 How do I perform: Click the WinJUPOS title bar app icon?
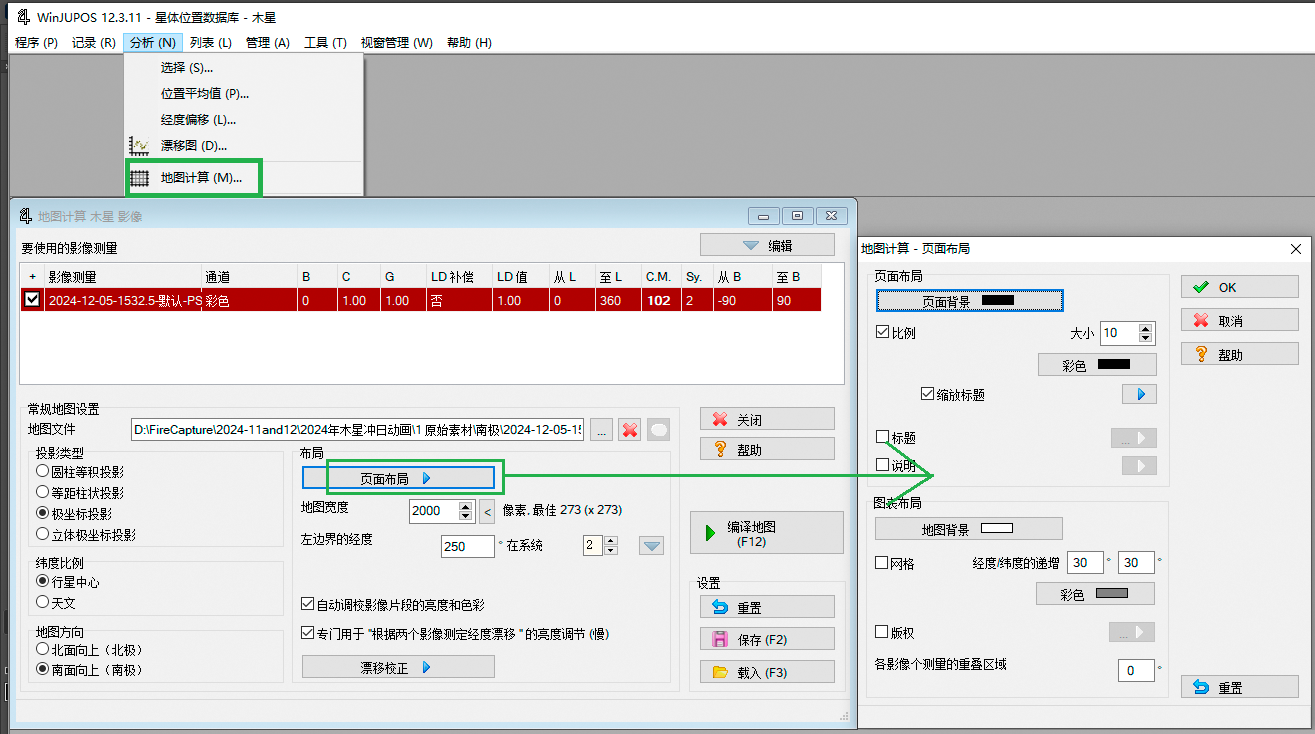click(x=22, y=15)
